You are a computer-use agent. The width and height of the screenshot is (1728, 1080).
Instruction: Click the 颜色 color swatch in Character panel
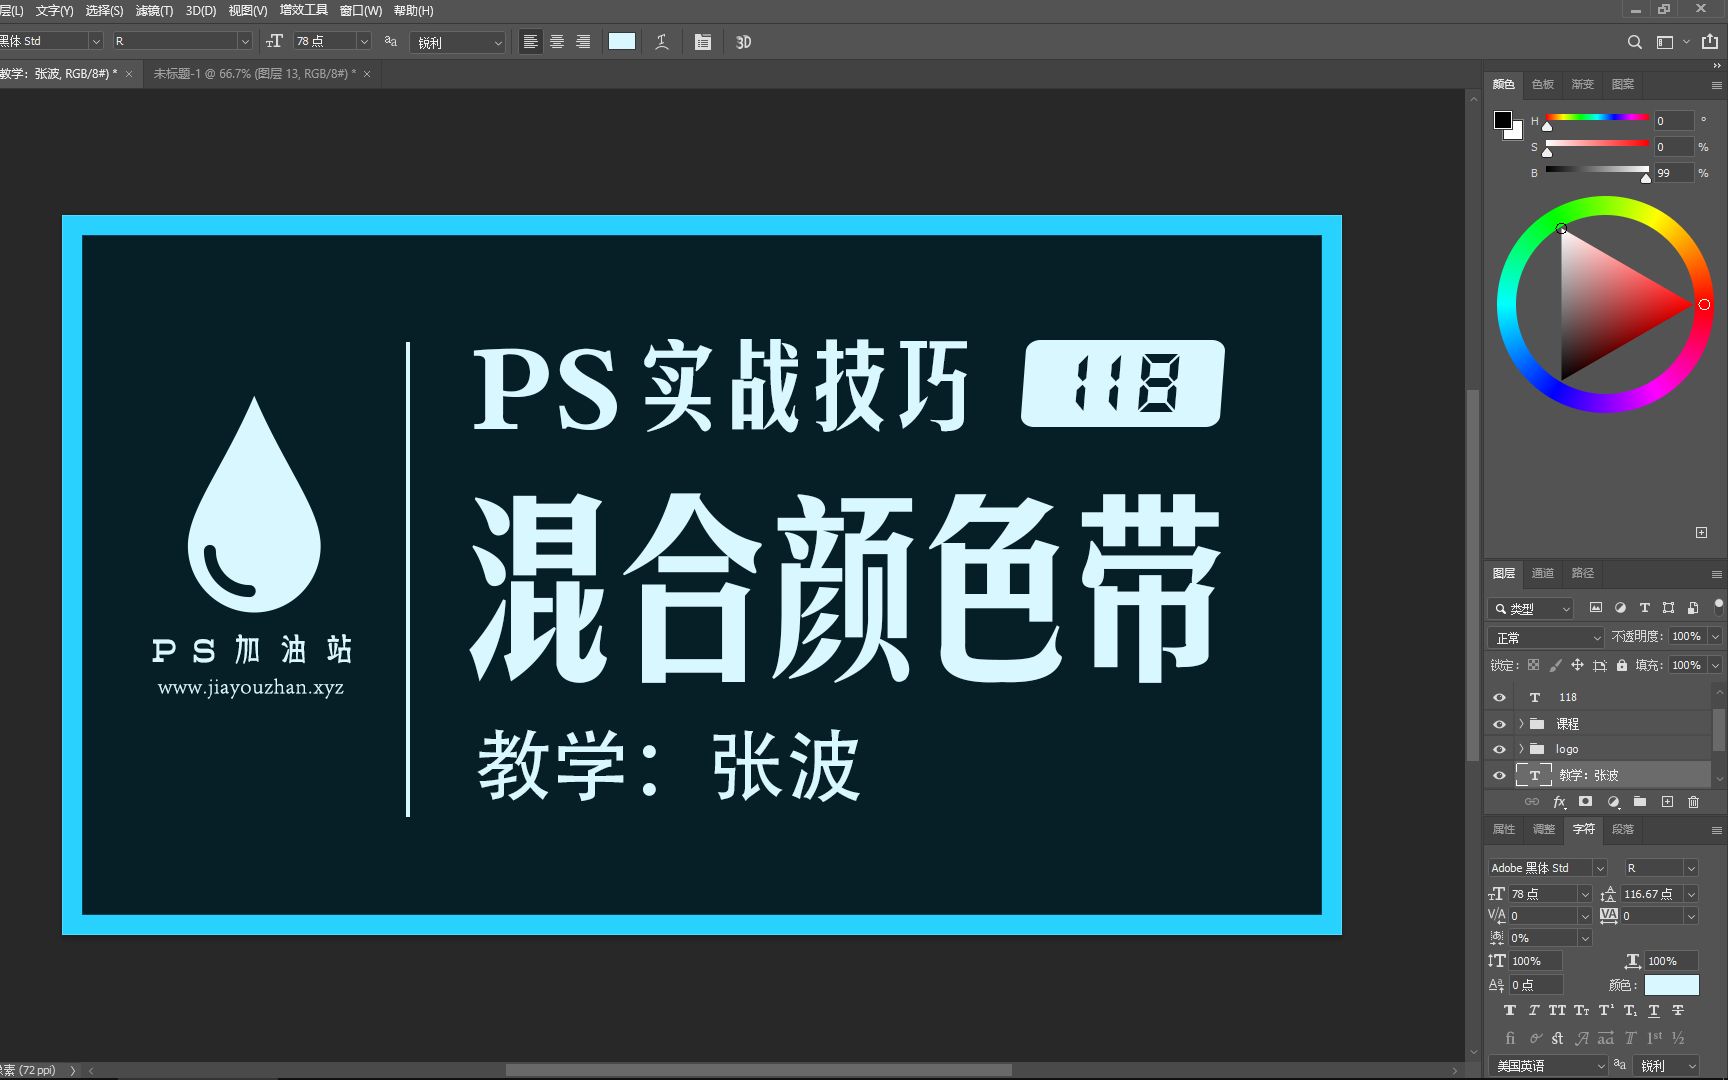[x=1671, y=985]
